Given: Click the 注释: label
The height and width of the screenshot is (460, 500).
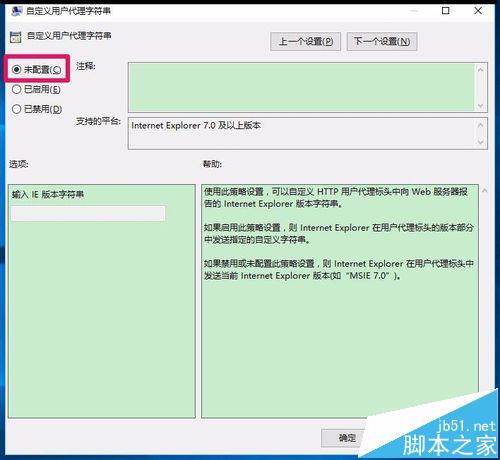Looking at the screenshot, I should pyautogui.click(x=86, y=66).
